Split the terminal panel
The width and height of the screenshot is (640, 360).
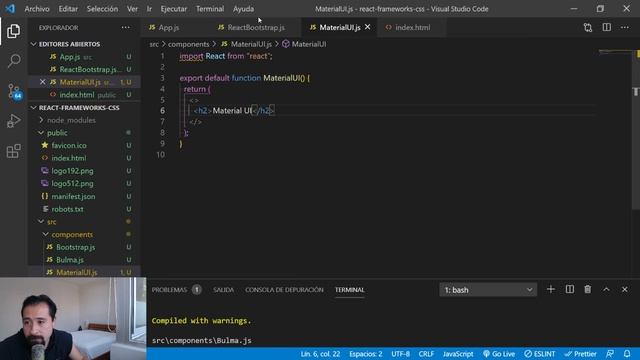(x=569, y=289)
